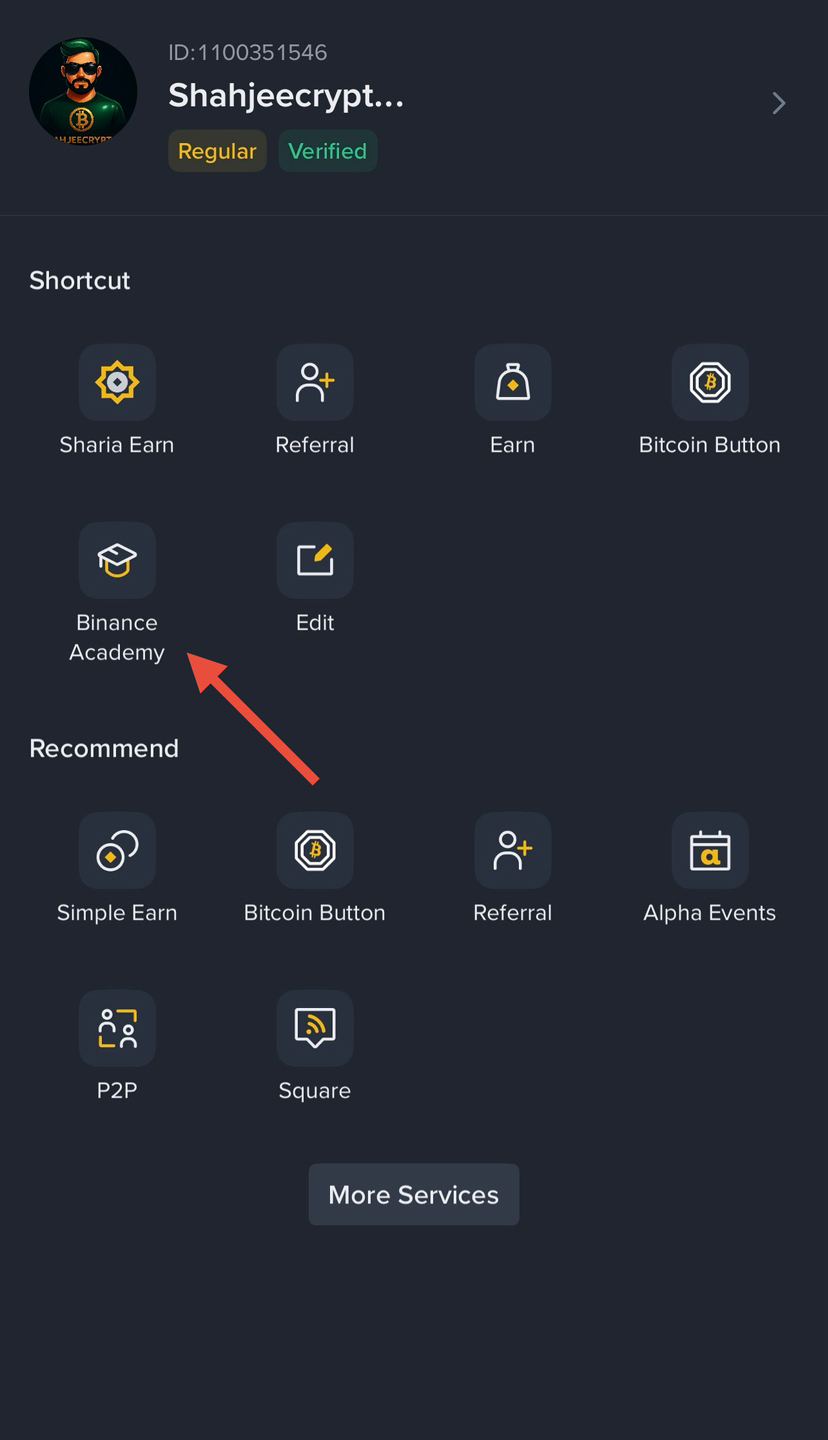Open the Earn money bag icon

pyautogui.click(x=512, y=382)
